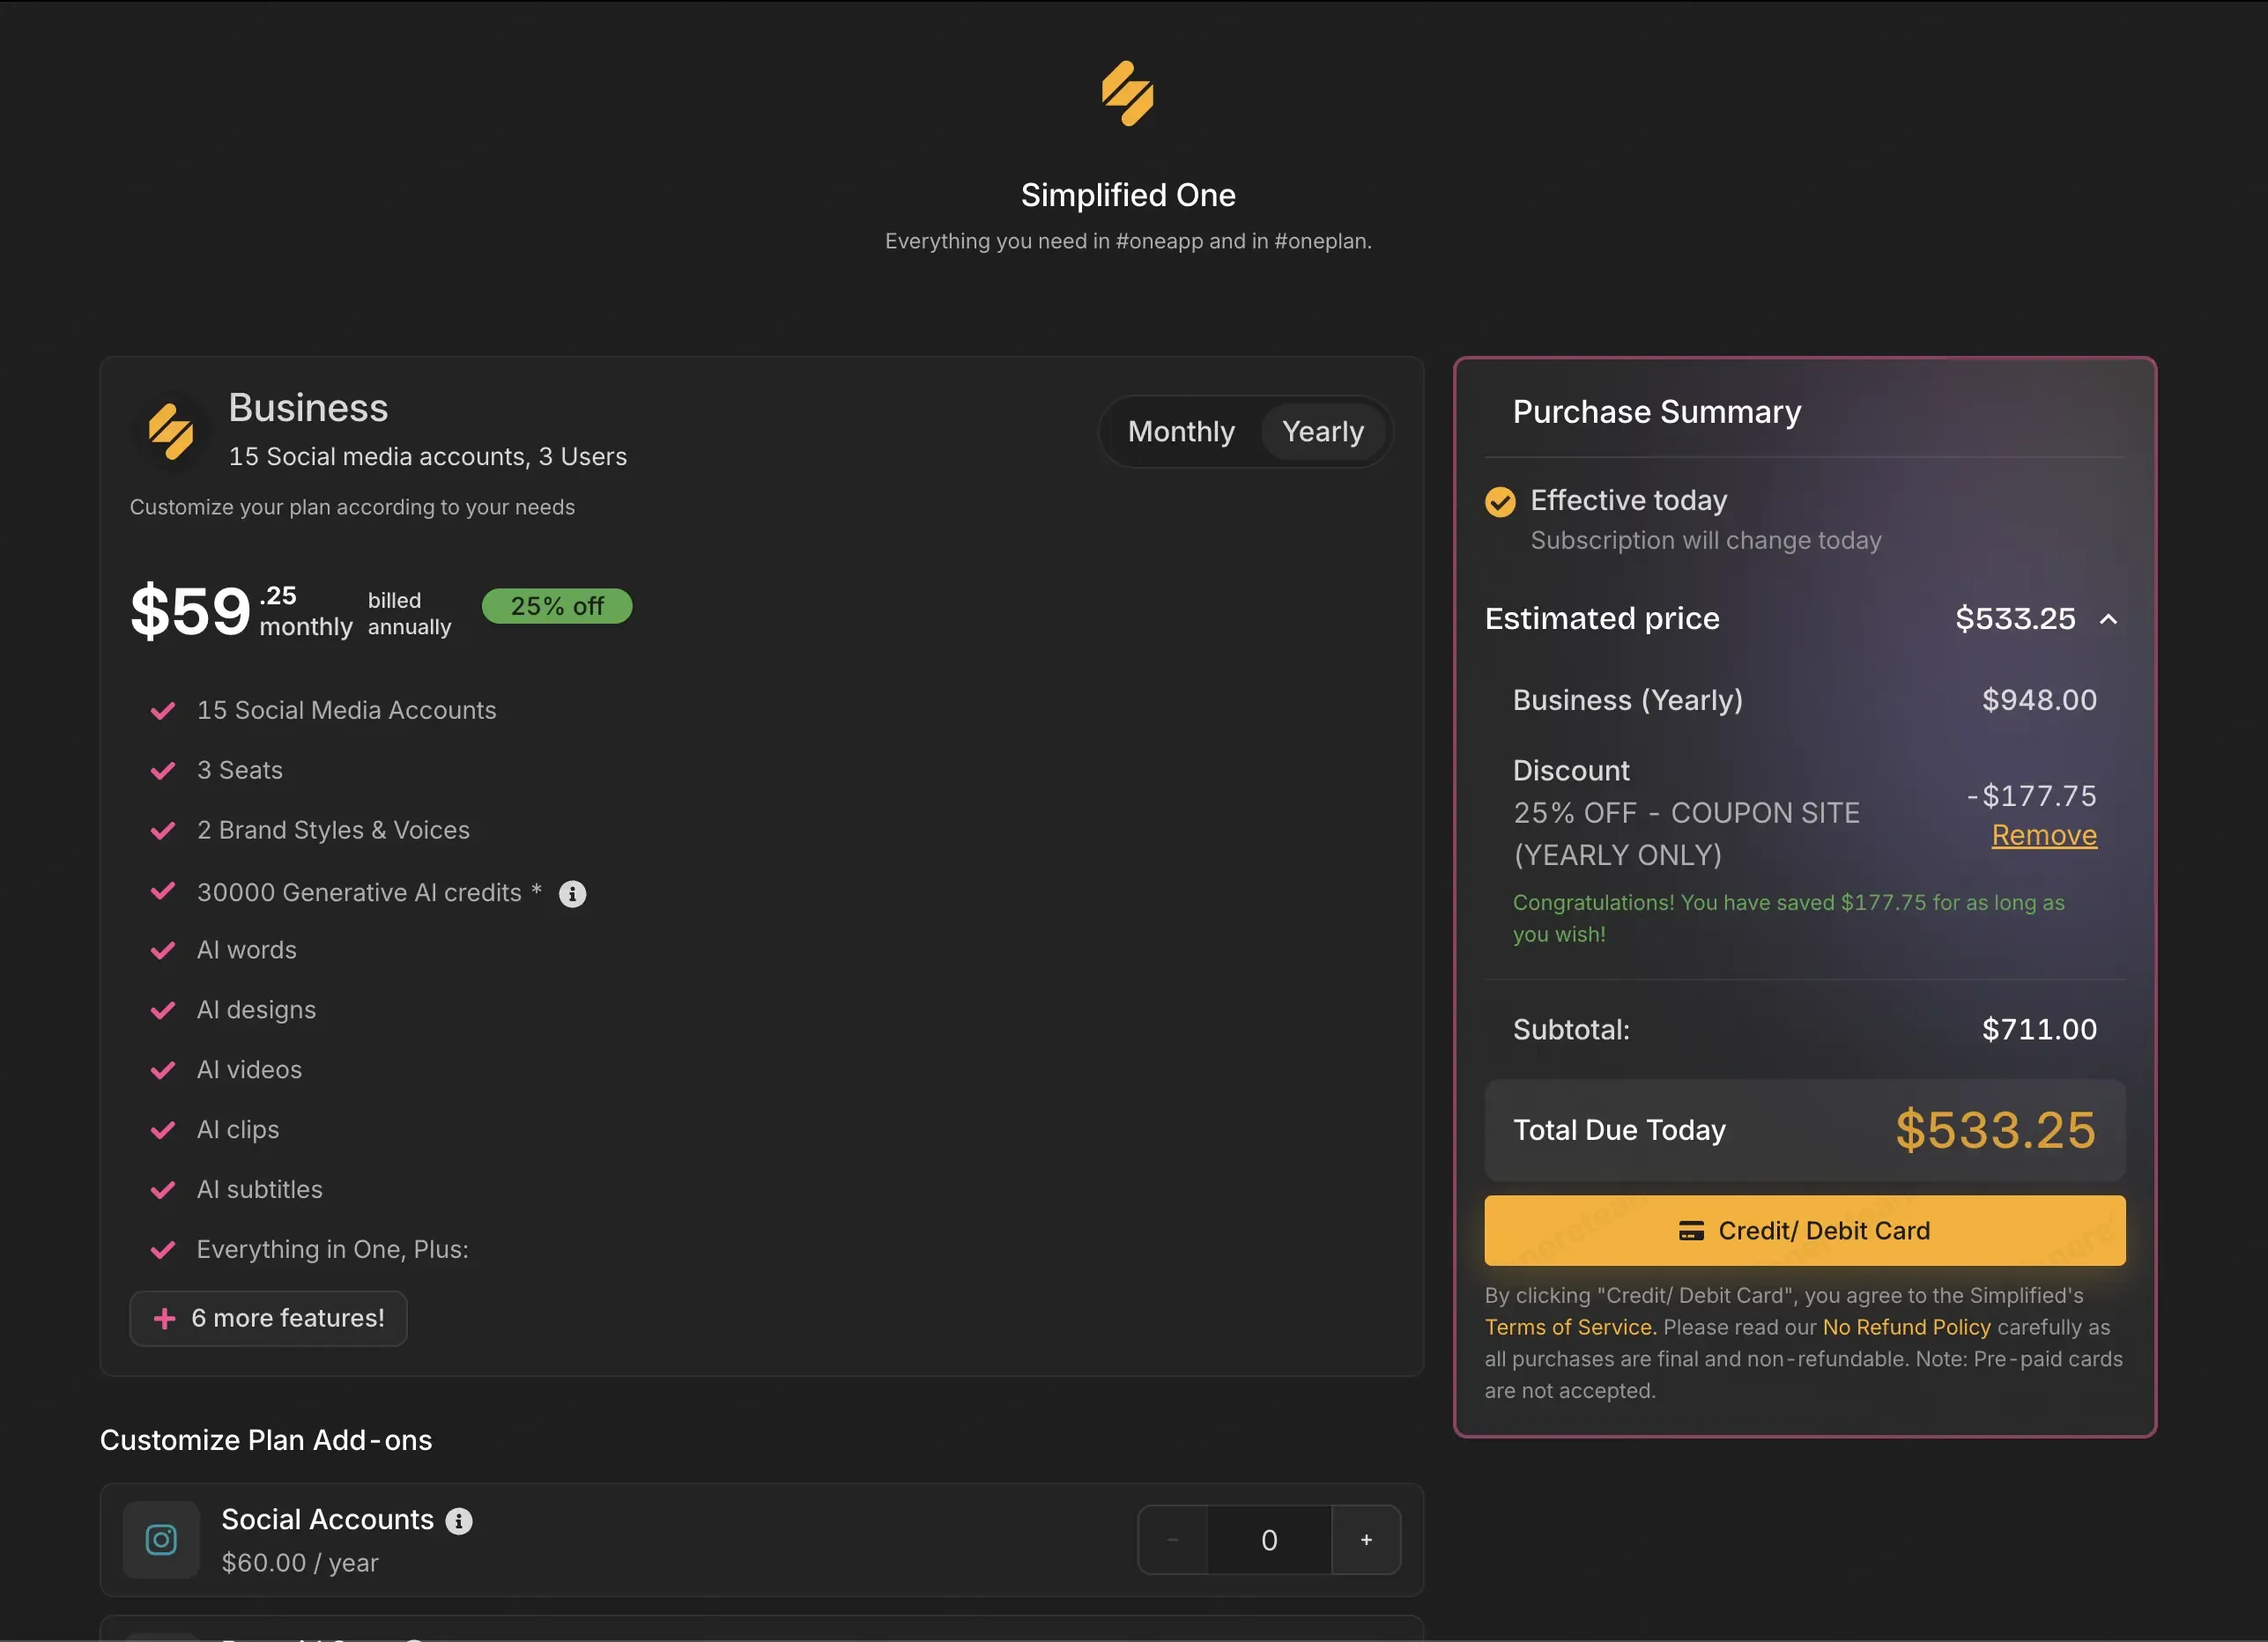The height and width of the screenshot is (1642, 2268).
Task: Switch billing to Monthly
Action: coord(1181,431)
